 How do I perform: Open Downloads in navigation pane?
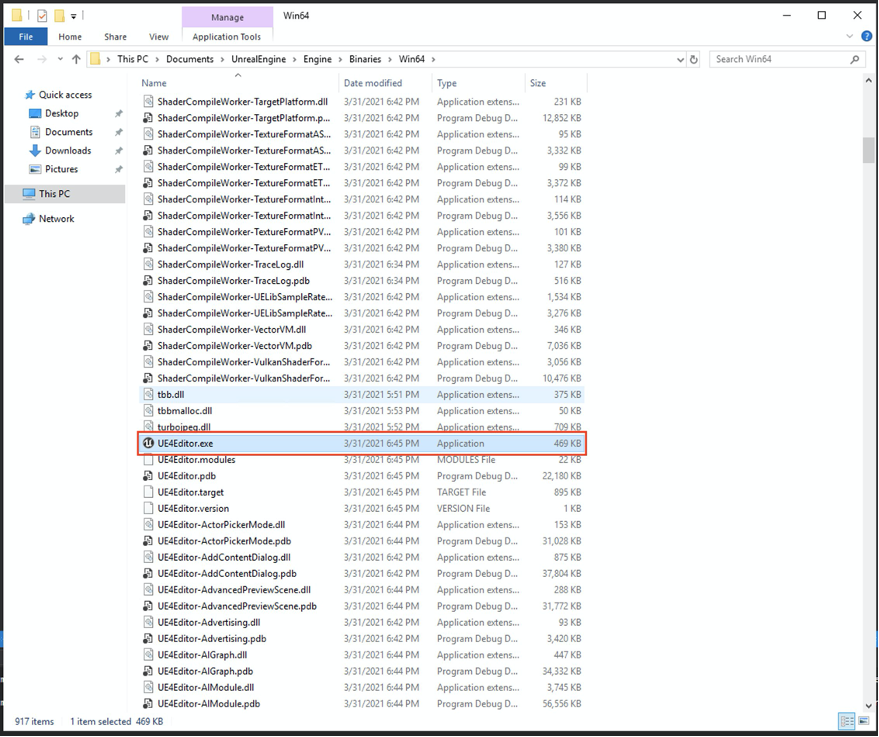point(68,150)
